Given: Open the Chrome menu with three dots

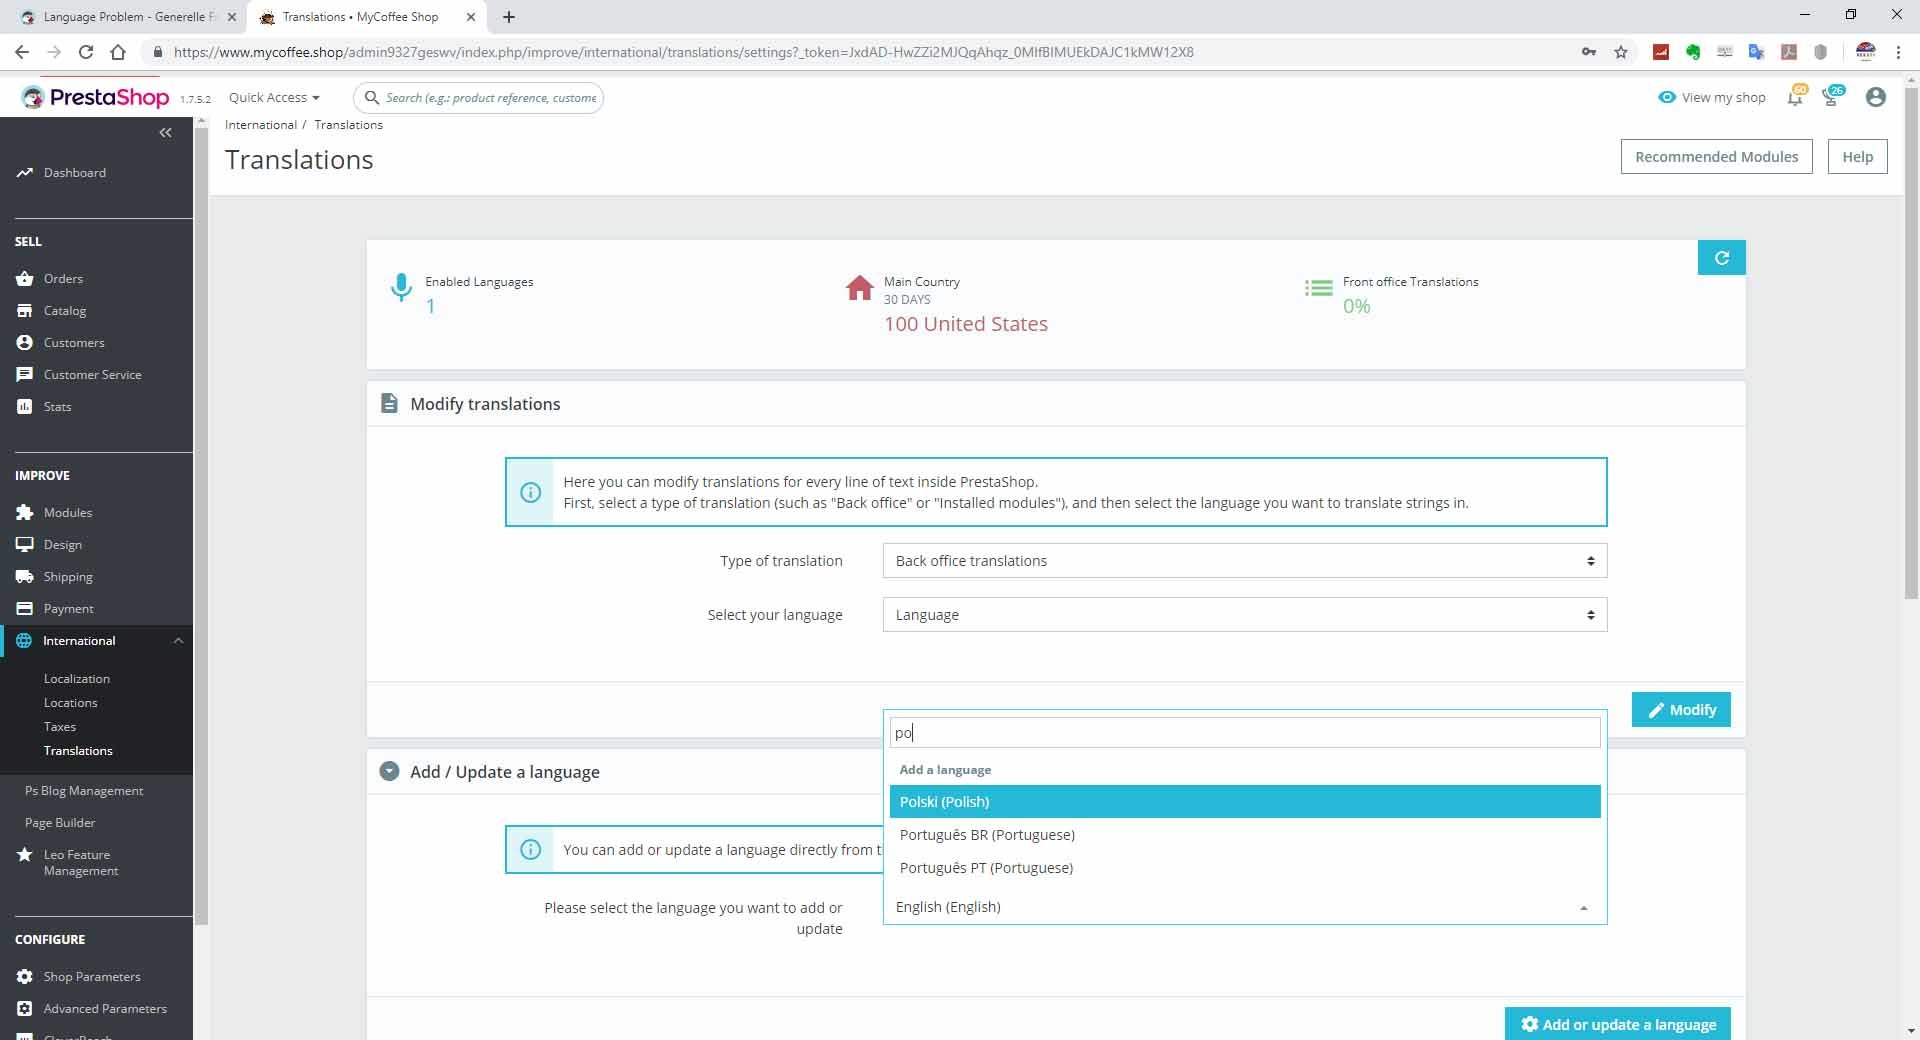Looking at the screenshot, I should [1898, 52].
